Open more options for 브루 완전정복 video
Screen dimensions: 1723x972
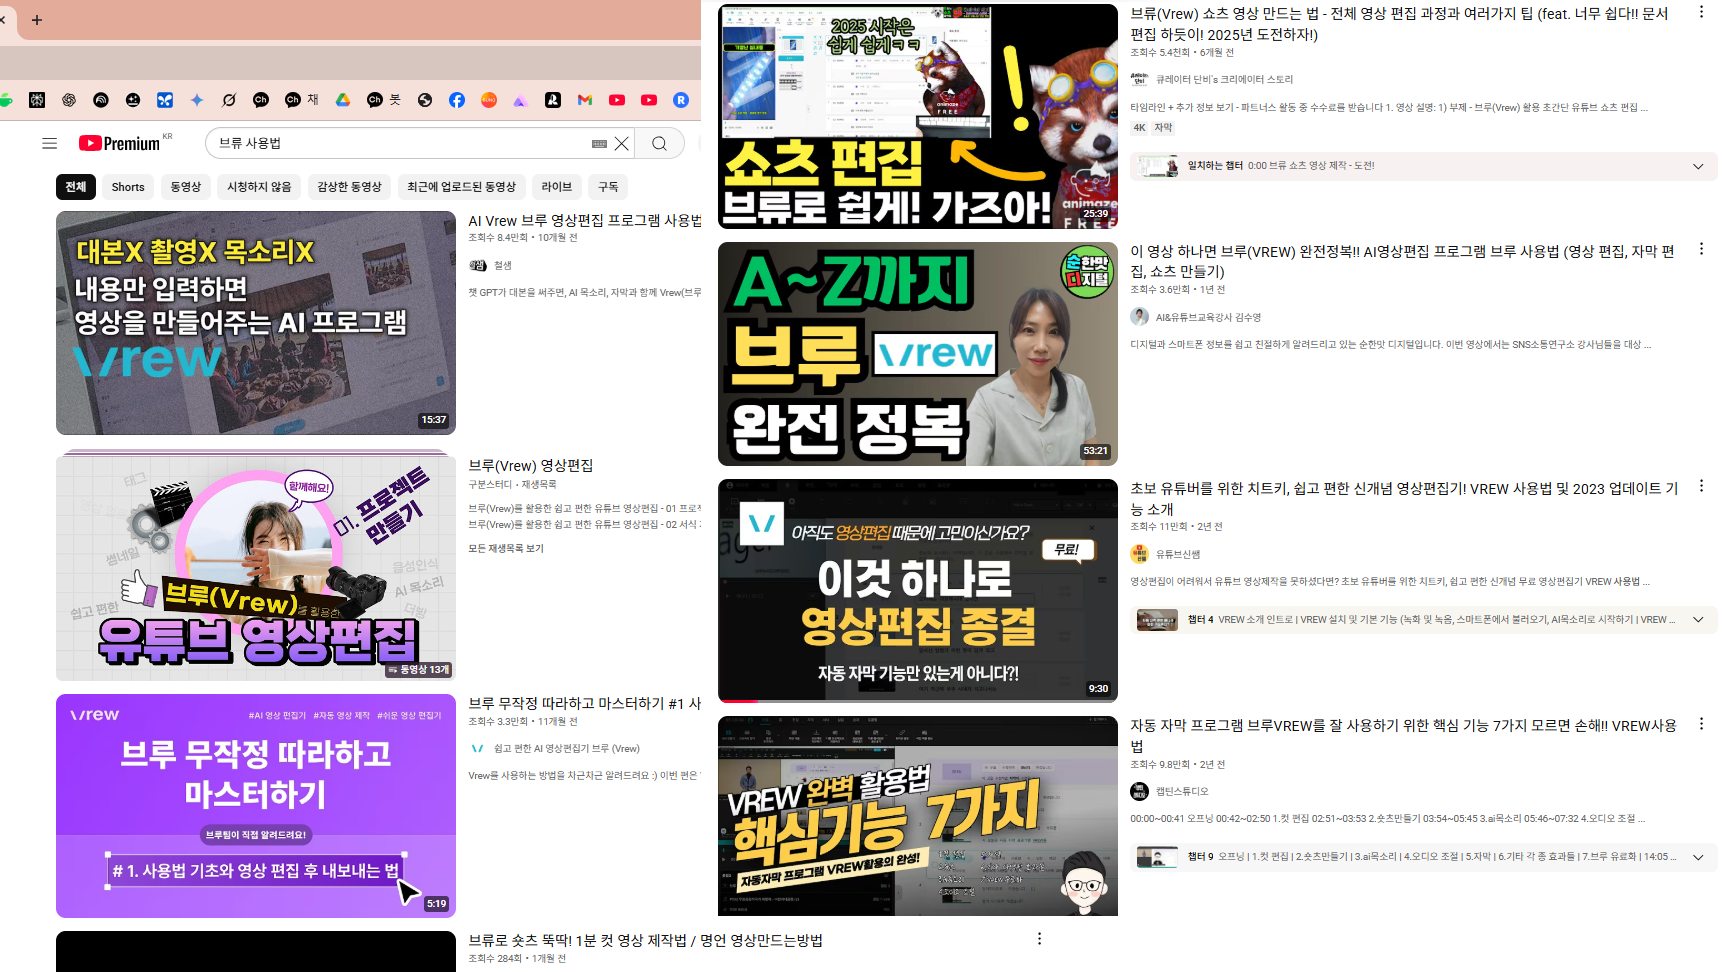[x=1701, y=249]
